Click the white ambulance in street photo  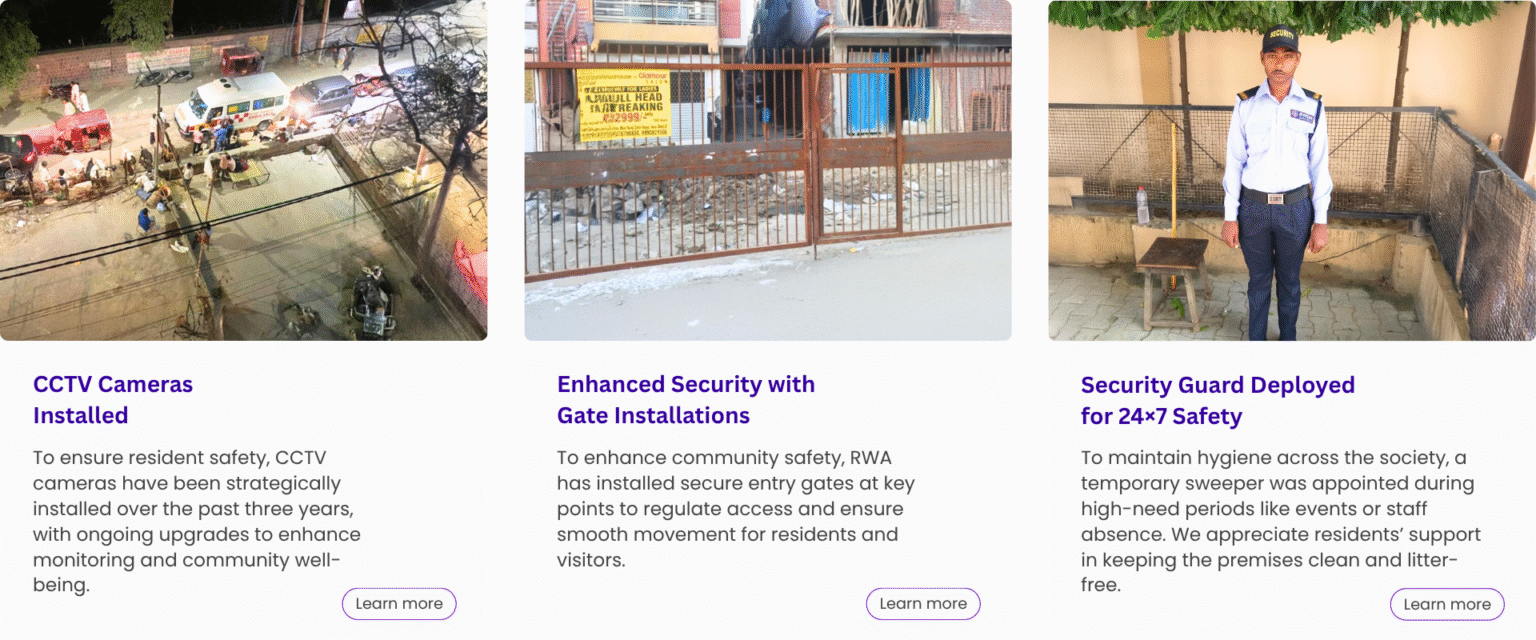(232, 102)
